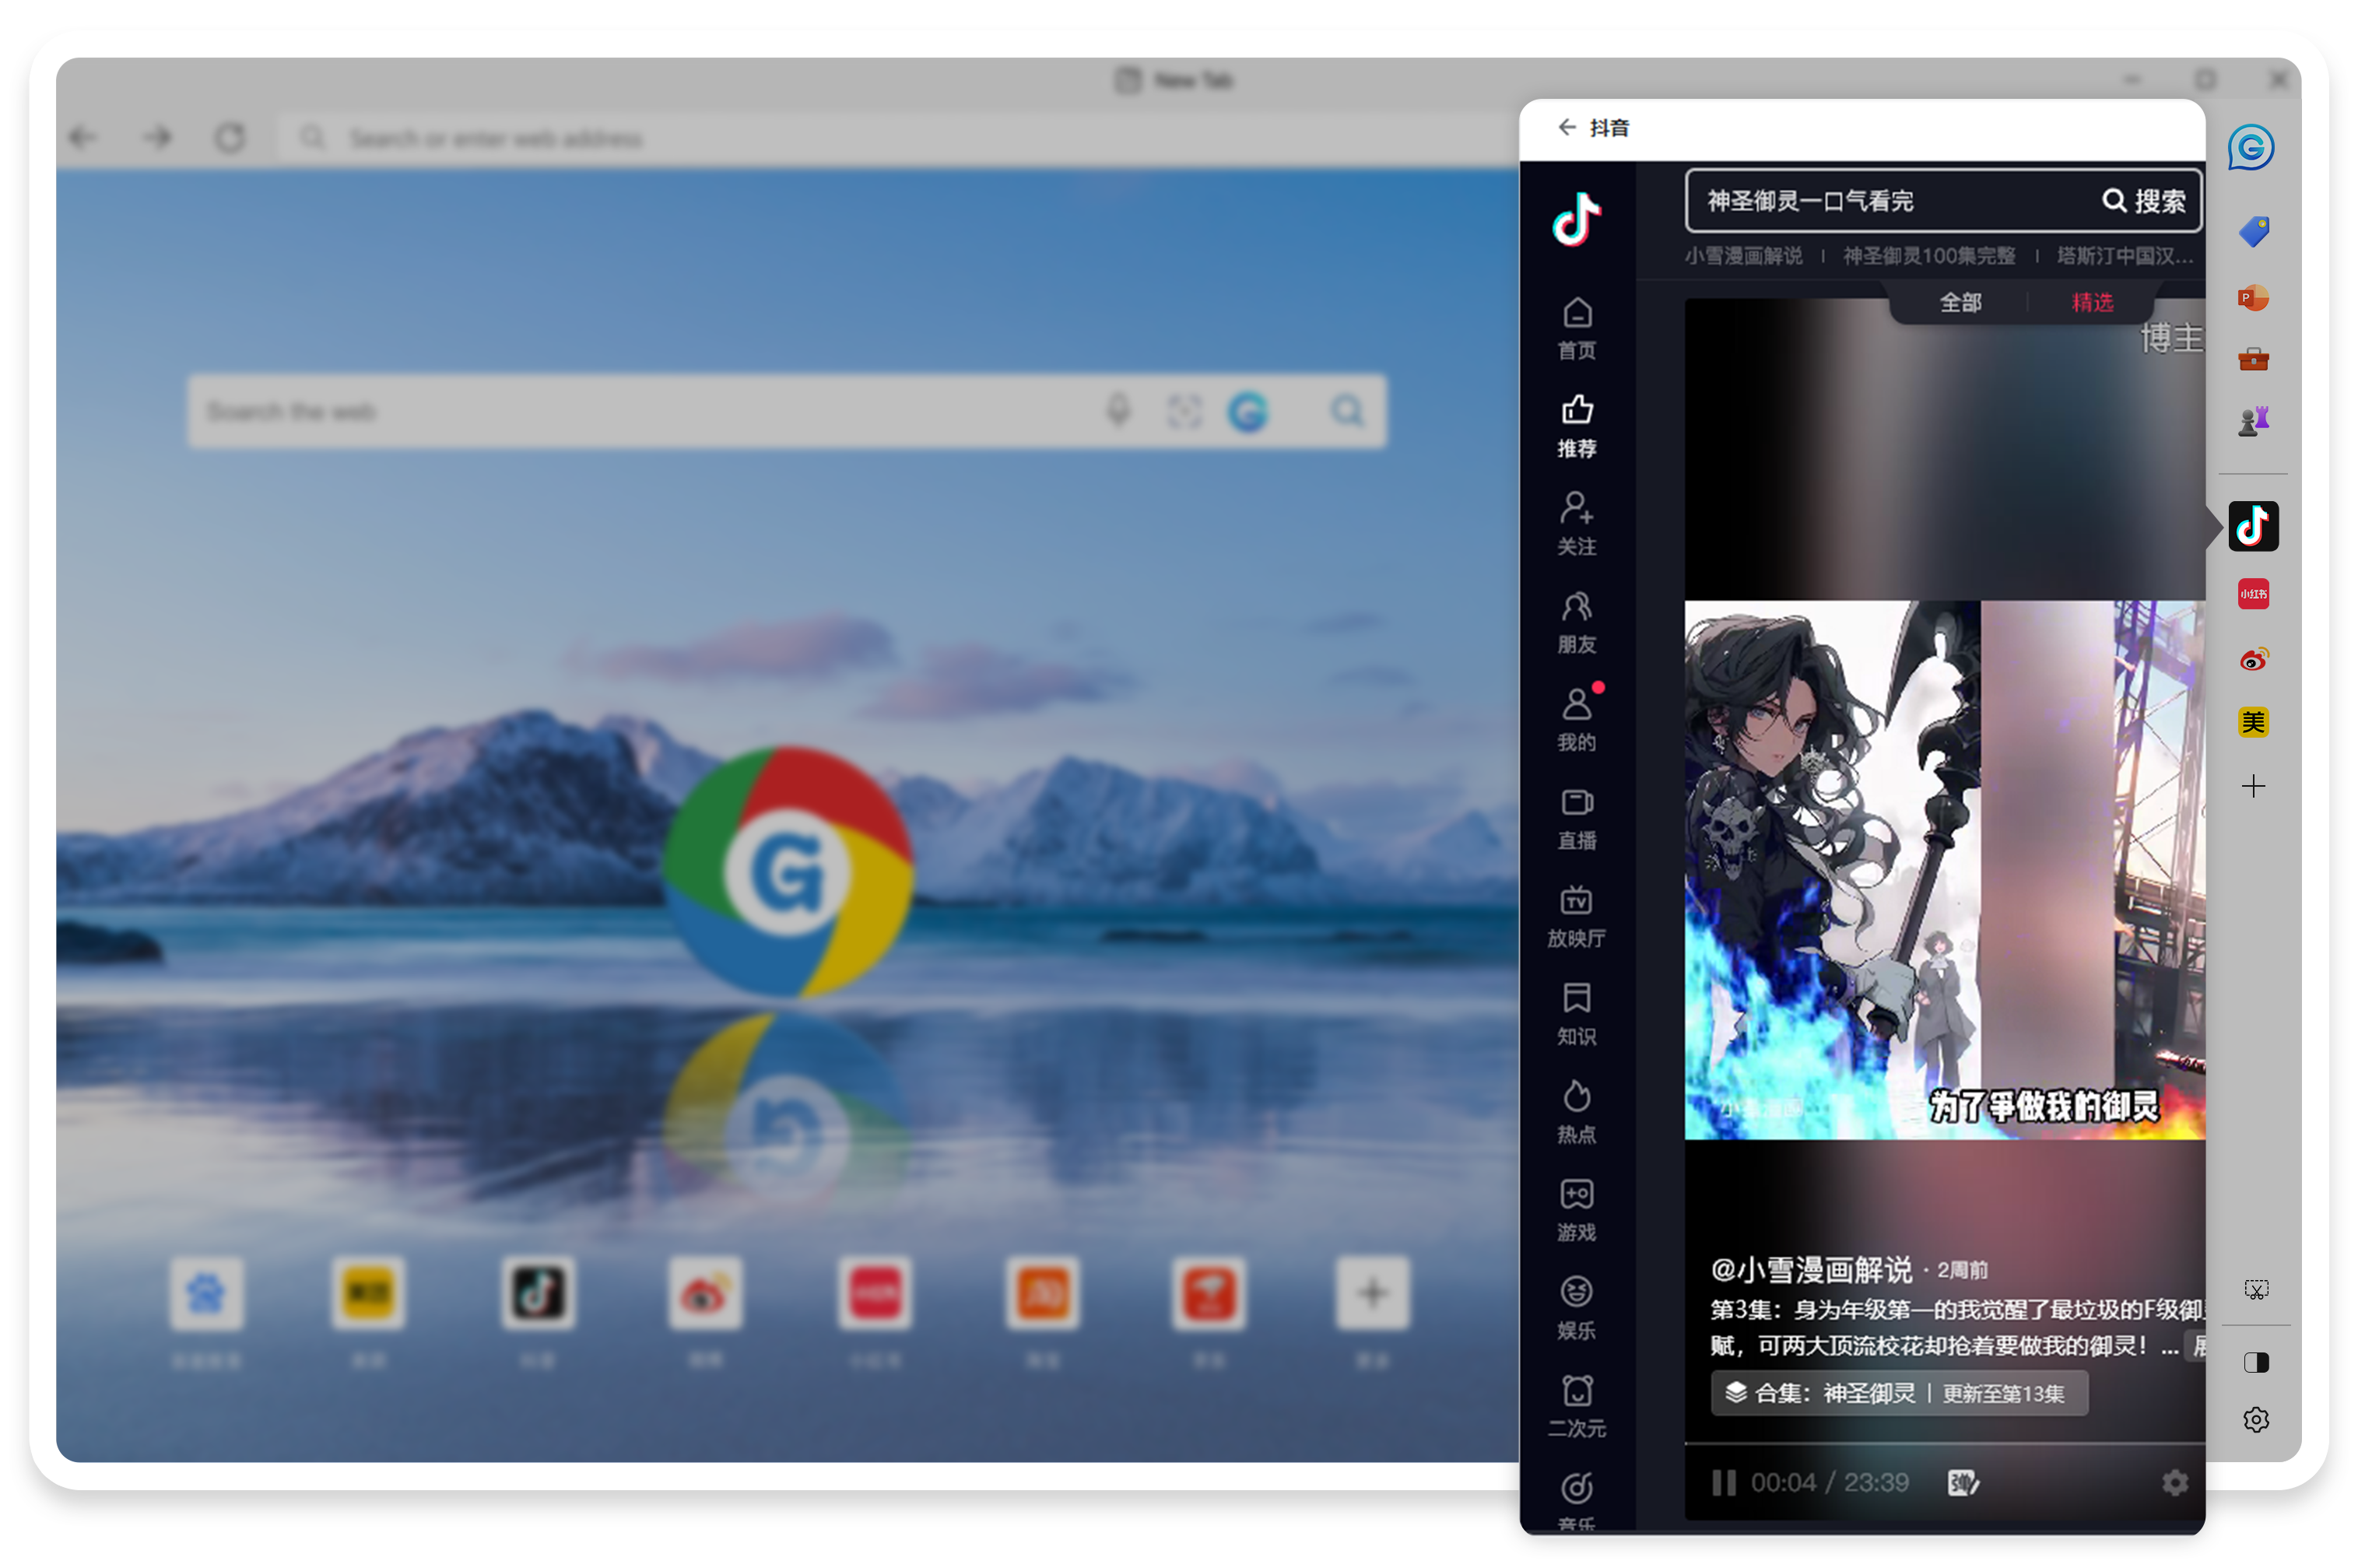
Task: Click the screenshot tool in the browser sidebar
Action: point(2256,1289)
